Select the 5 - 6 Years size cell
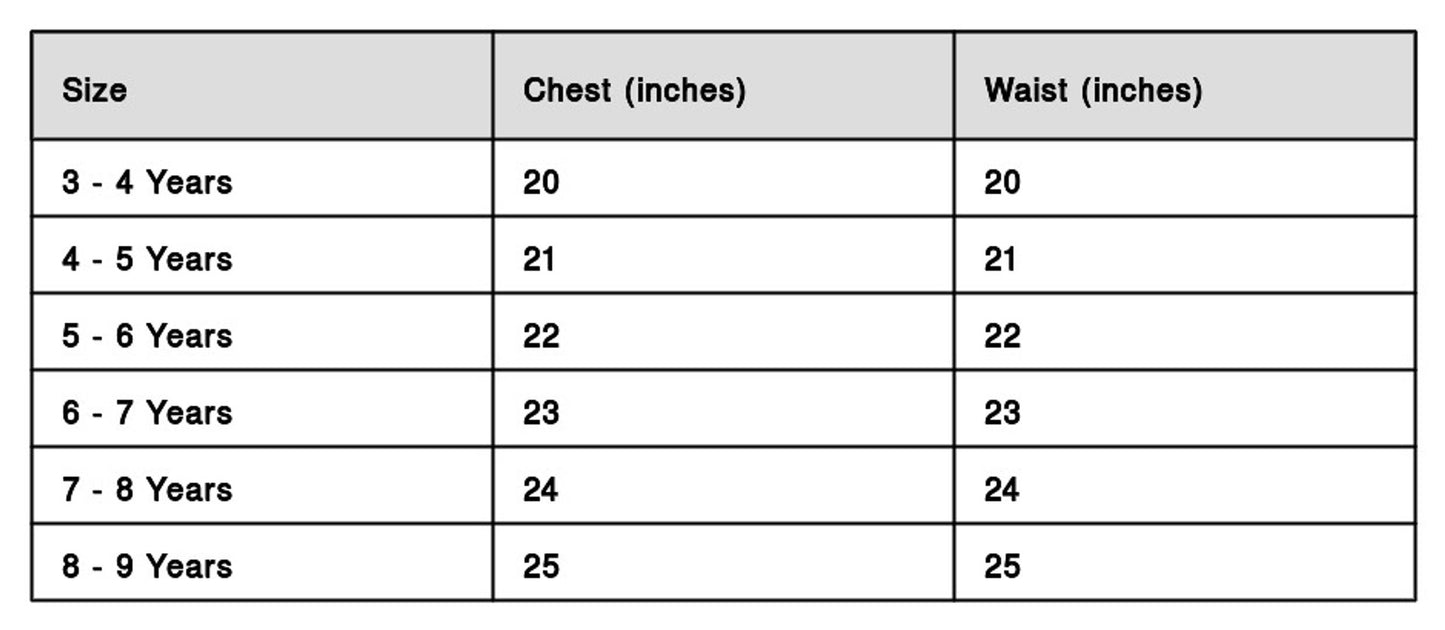 pyautogui.click(x=147, y=336)
